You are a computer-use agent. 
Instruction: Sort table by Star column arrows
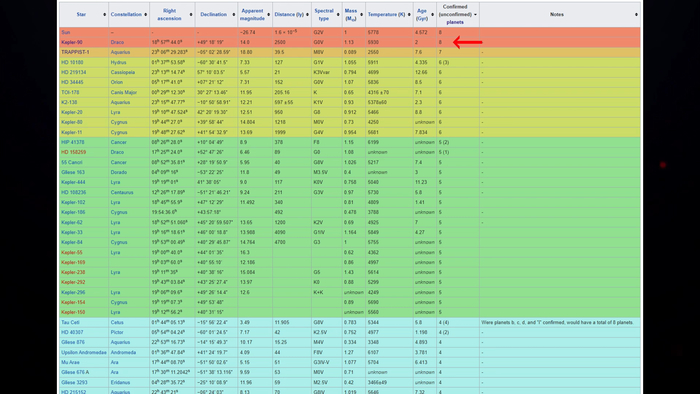[x=104, y=15]
